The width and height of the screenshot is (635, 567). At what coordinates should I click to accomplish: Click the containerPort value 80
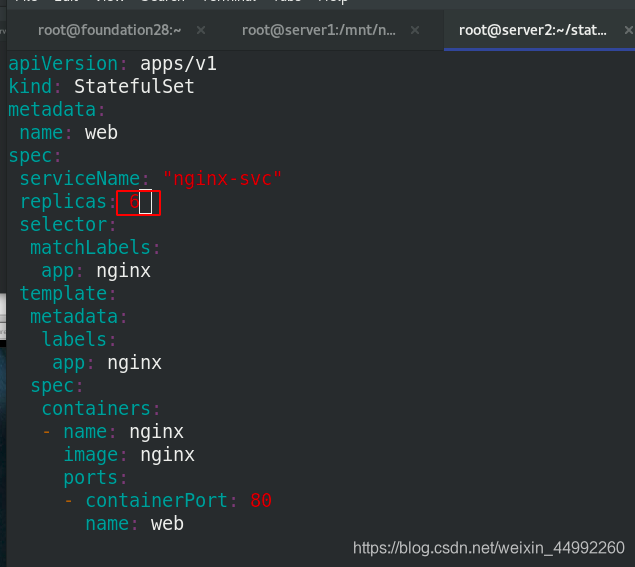coord(261,501)
